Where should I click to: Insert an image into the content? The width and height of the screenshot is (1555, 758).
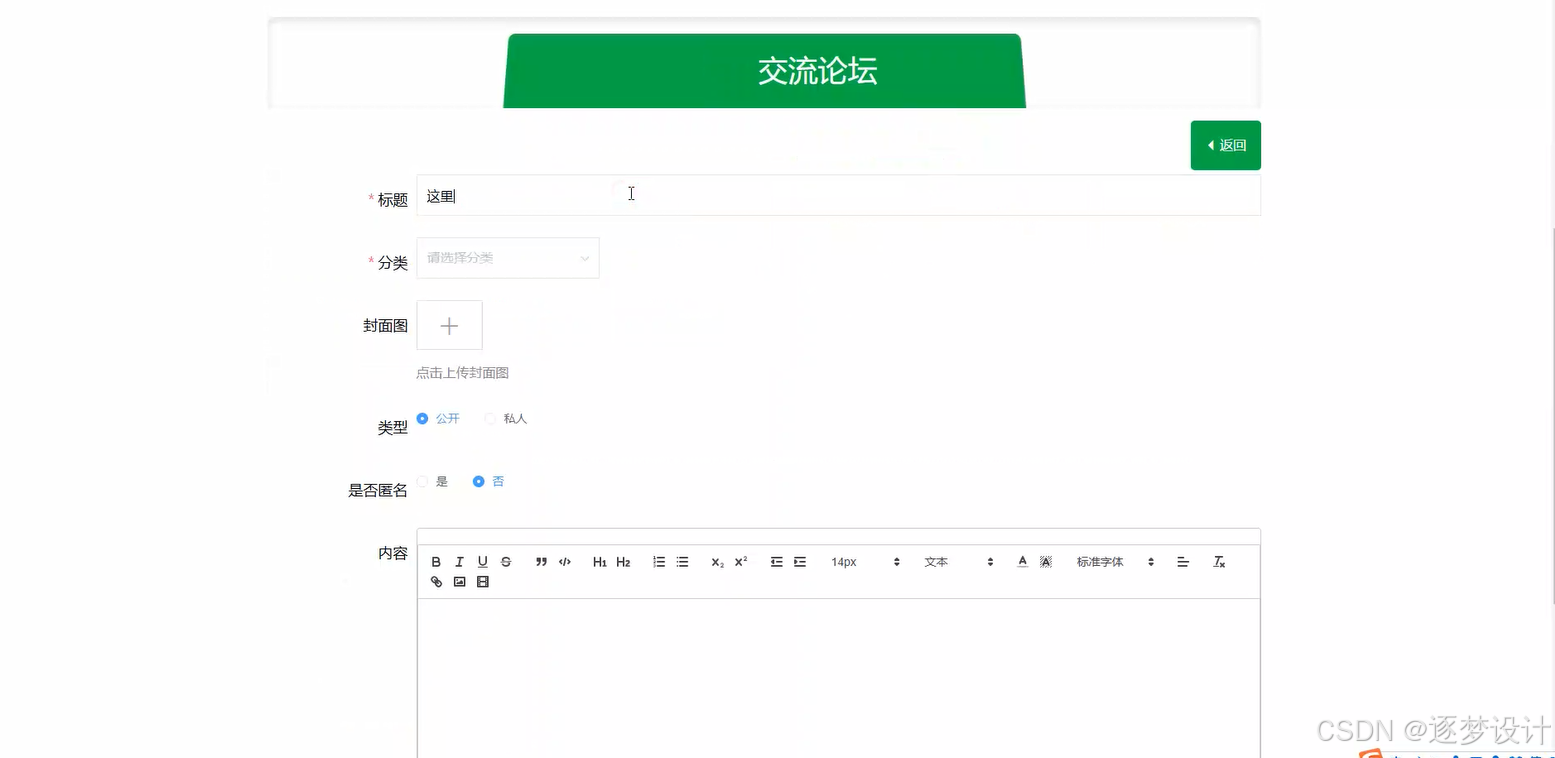(x=459, y=581)
